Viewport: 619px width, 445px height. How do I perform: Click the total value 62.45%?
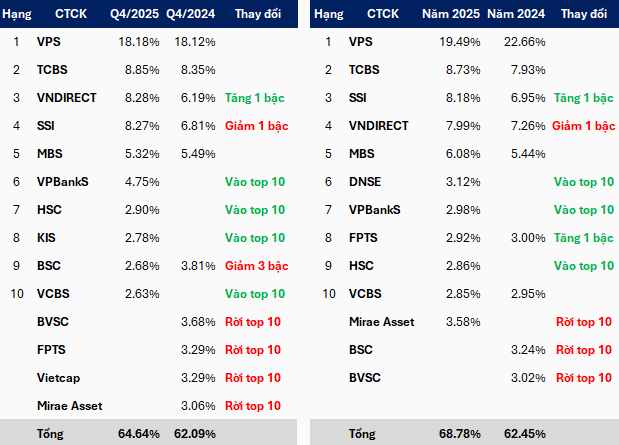point(525,435)
